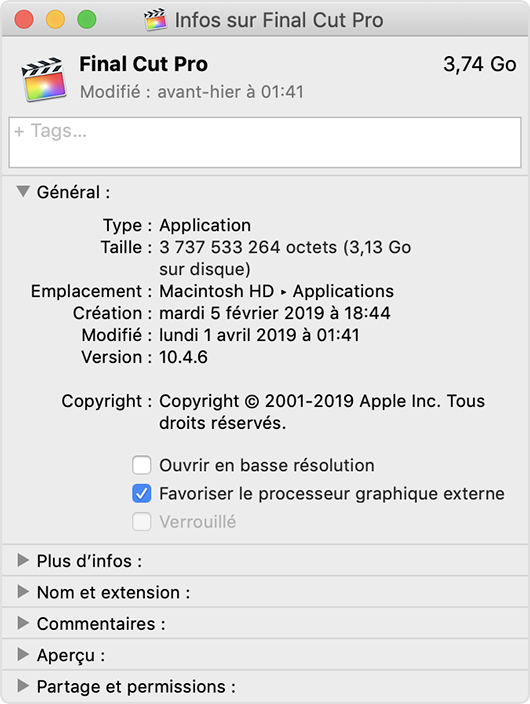
Task: Expand the Plus d'infos section
Action: 23,560
